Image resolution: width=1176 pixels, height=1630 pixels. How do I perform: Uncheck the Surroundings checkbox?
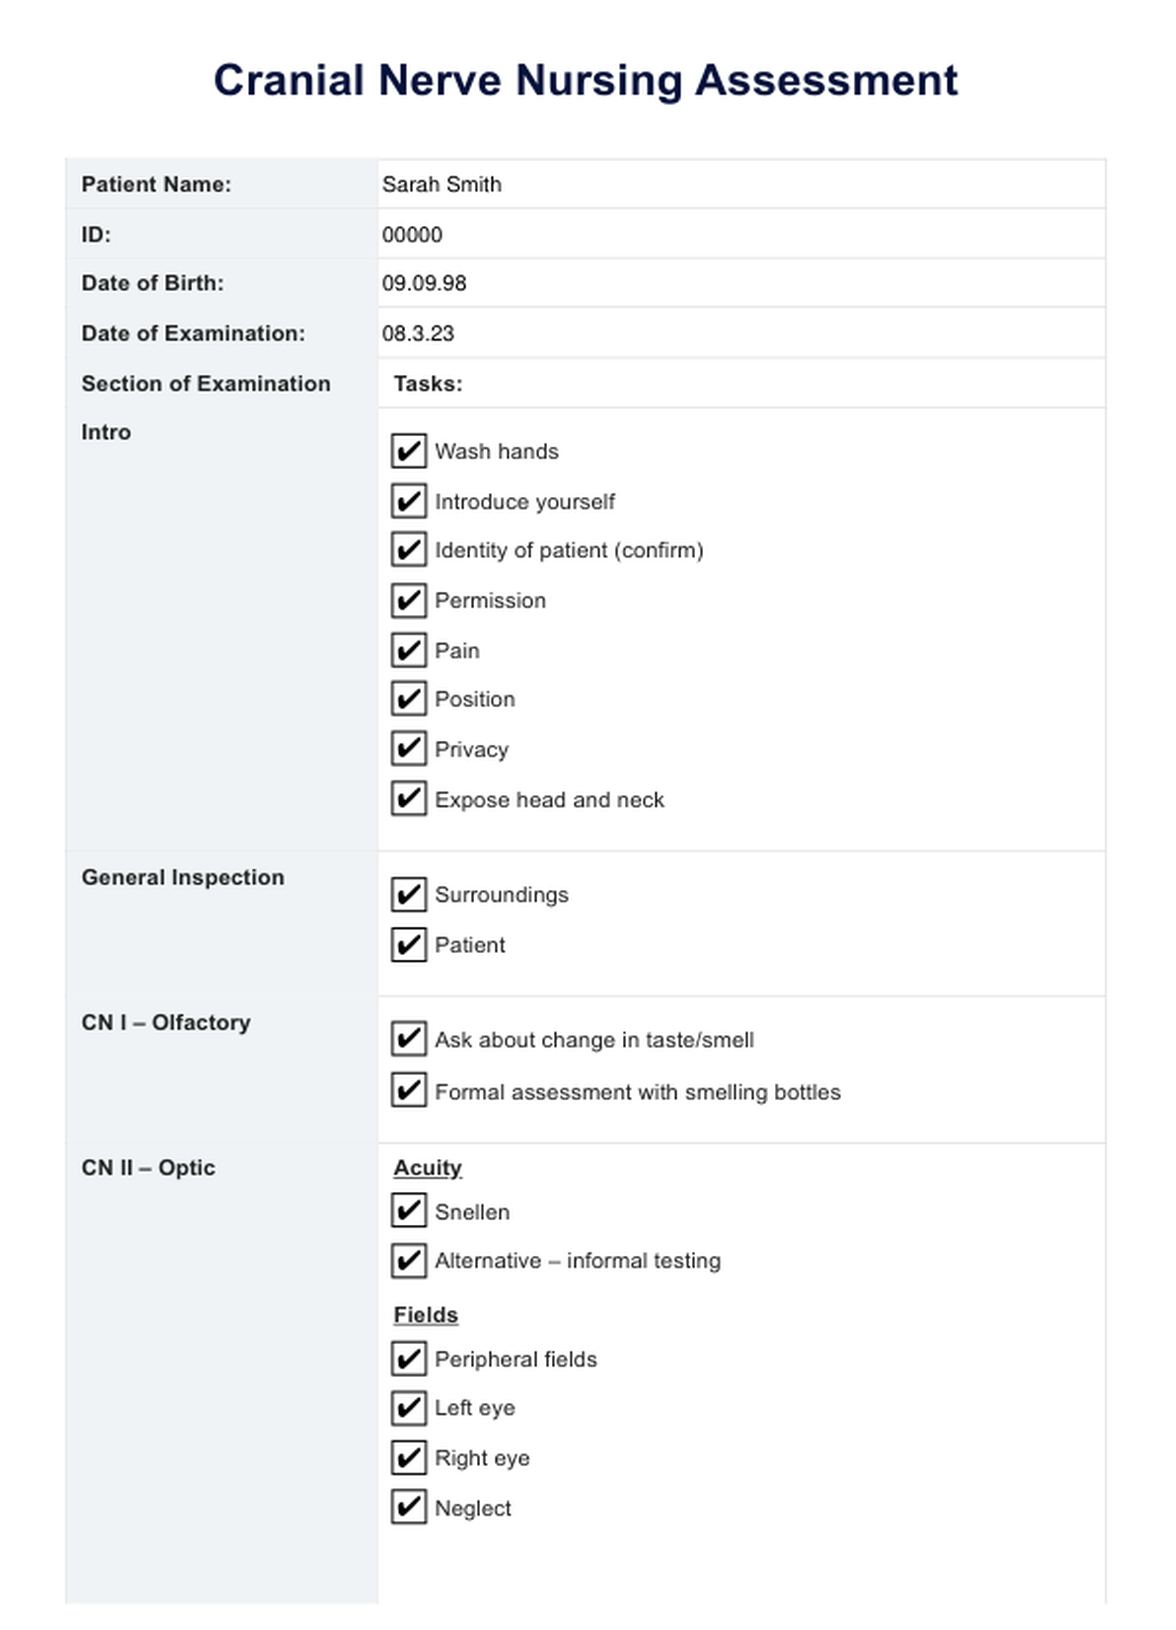pos(408,894)
